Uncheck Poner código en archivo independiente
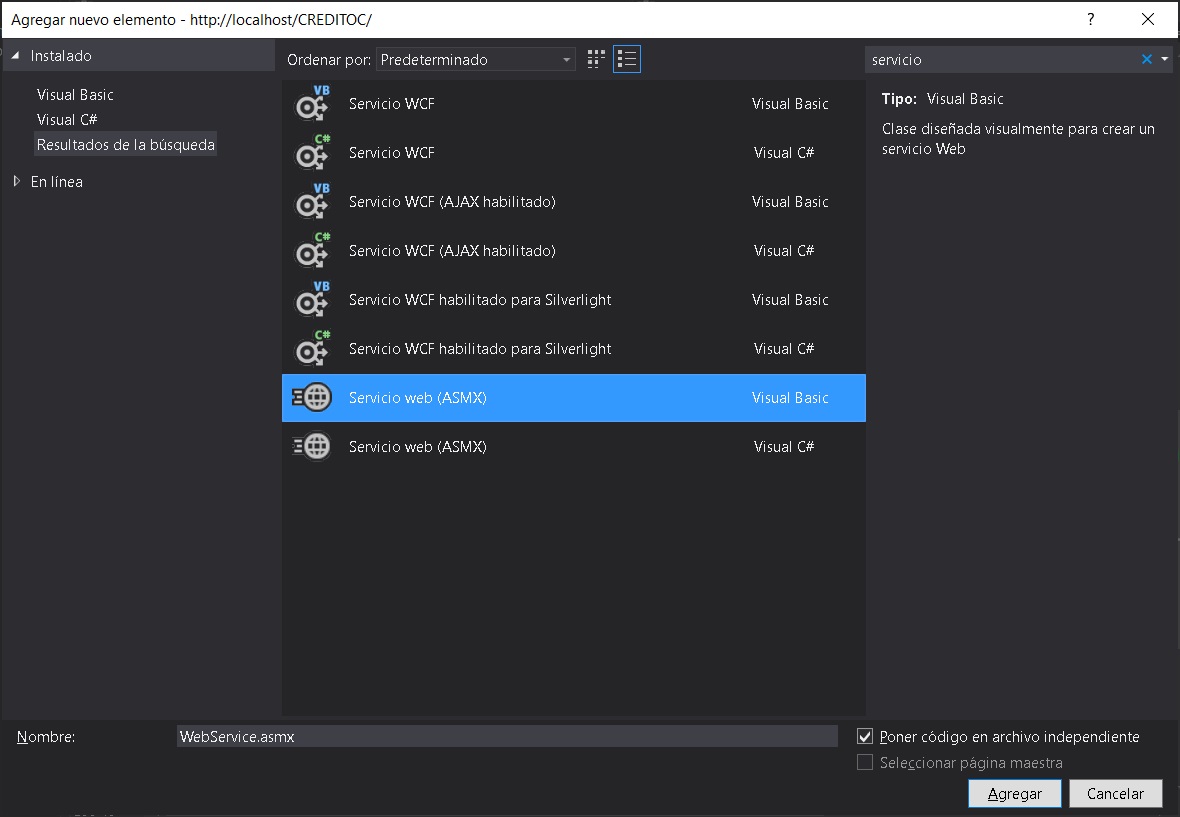 pos(865,737)
